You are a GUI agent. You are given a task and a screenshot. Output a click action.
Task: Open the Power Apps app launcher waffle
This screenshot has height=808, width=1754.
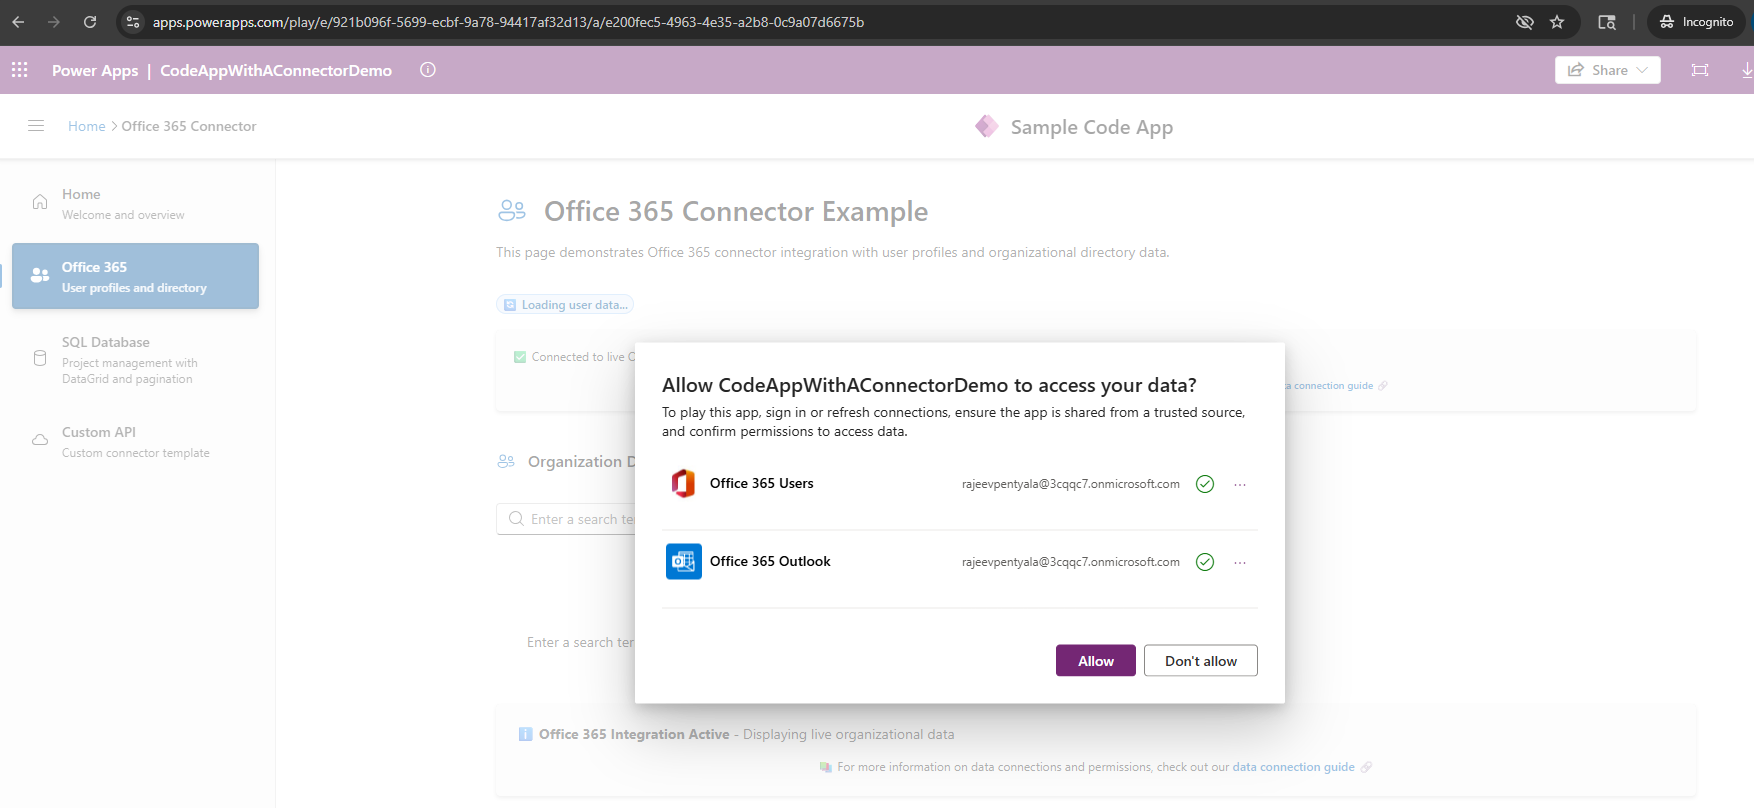coord(20,70)
